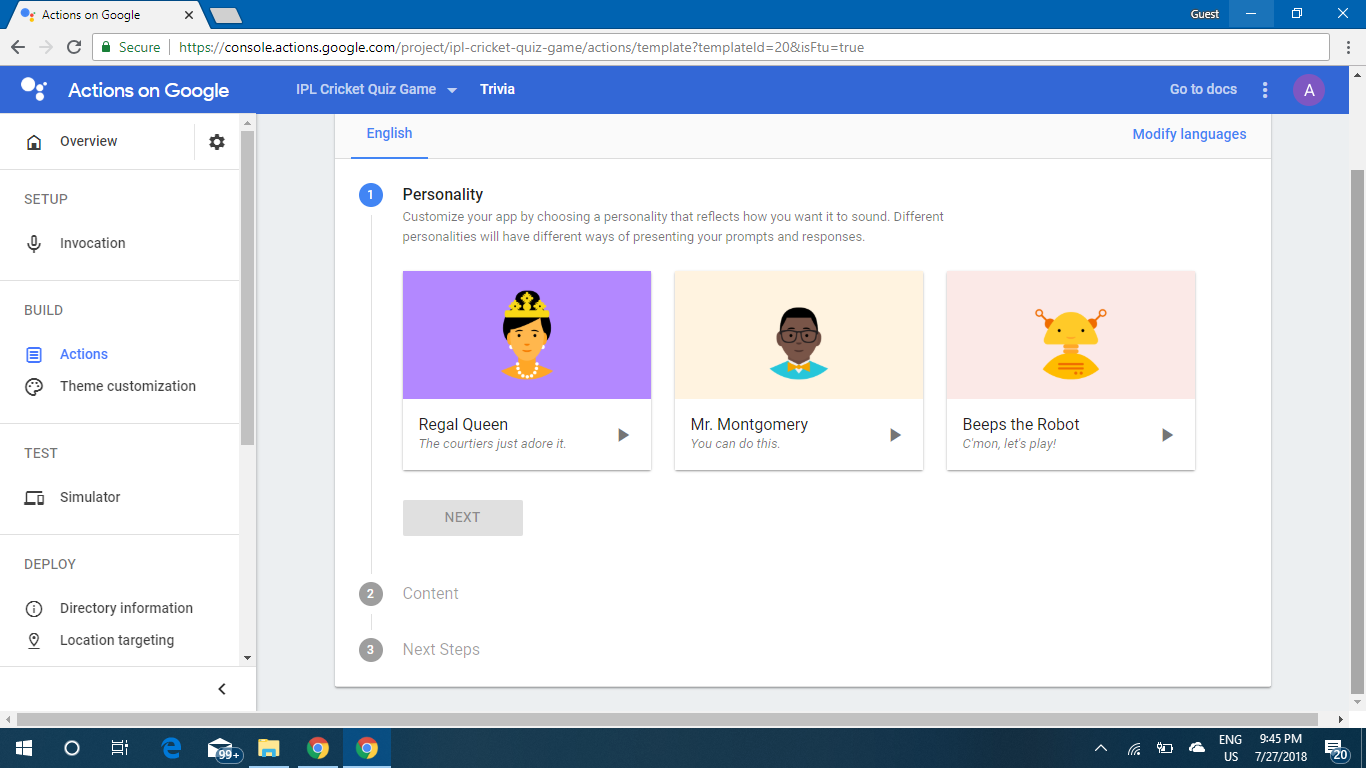Play the Regal Queen voice sample
The width and height of the screenshot is (1366, 768).
coord(623,435)
